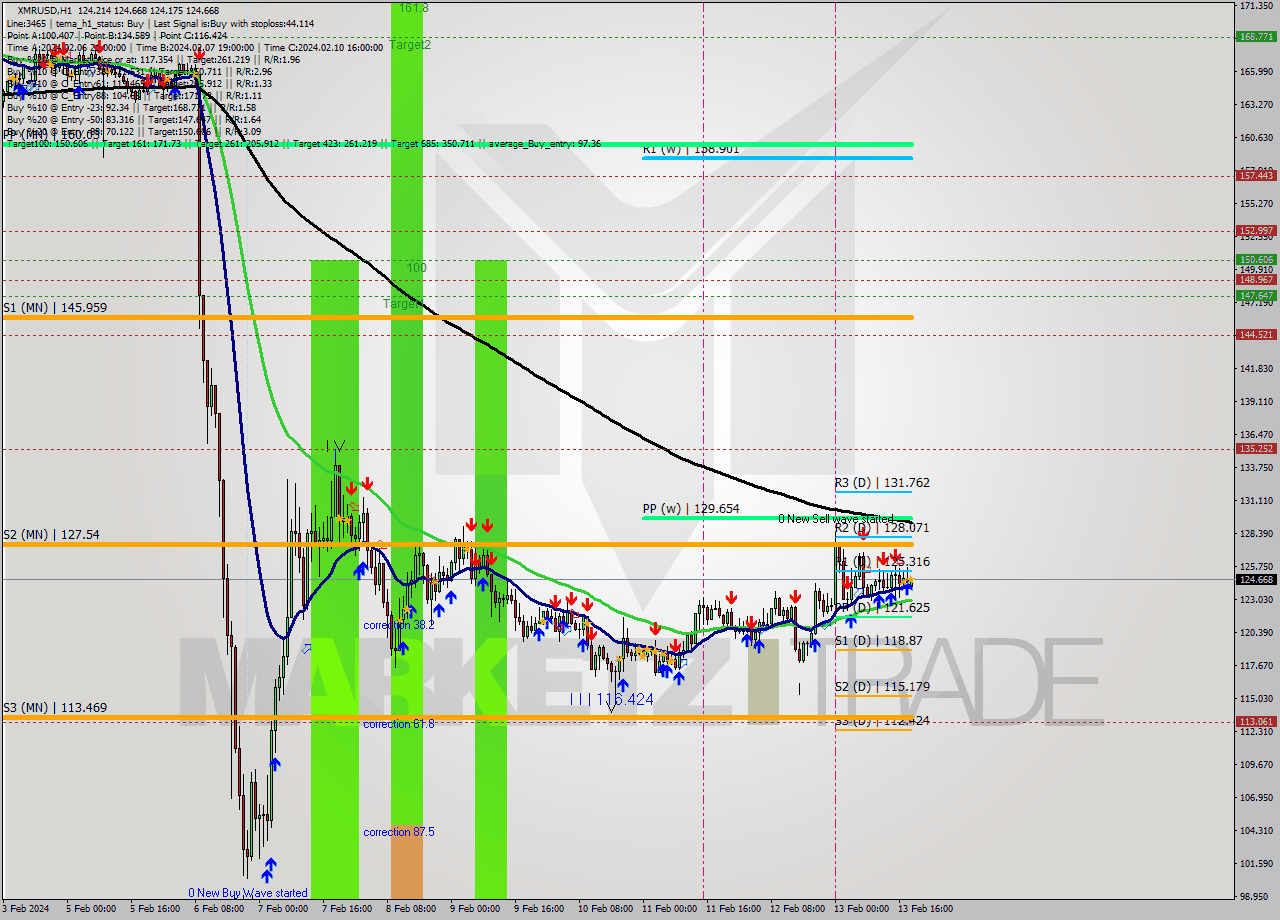Click the '13 Feb 16:00' time axis label

(x=925, y=909)
